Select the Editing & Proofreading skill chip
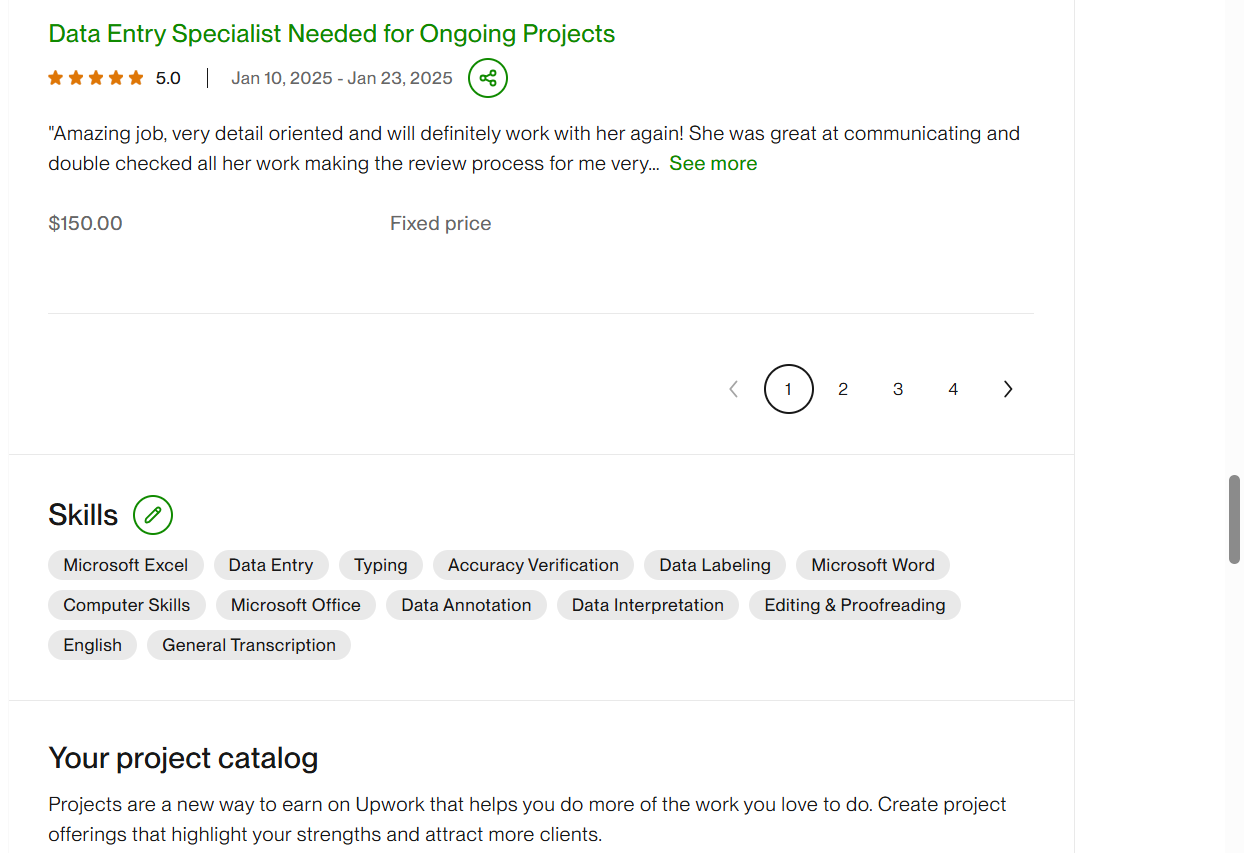Screen dimensions: 1244x853 (854, 605)
